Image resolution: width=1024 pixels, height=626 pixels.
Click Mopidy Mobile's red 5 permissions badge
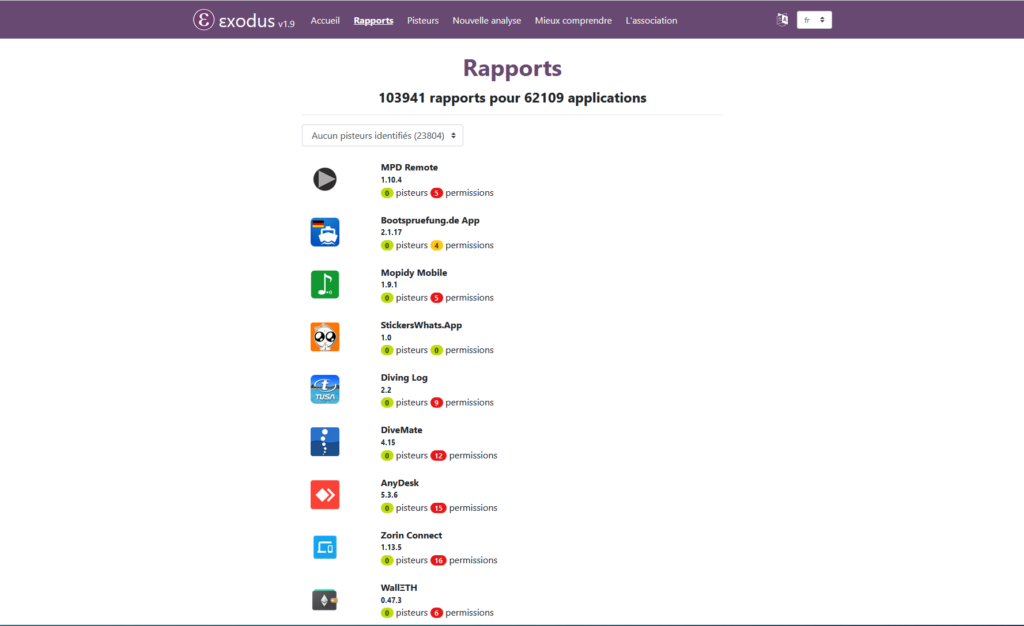[x=436, y=298]
